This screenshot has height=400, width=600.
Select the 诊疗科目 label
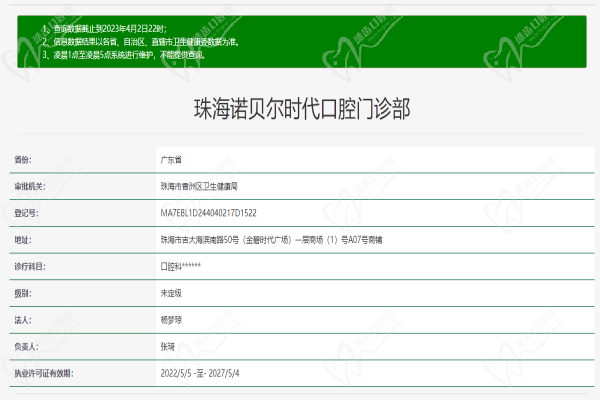click(x=30, y=266)
